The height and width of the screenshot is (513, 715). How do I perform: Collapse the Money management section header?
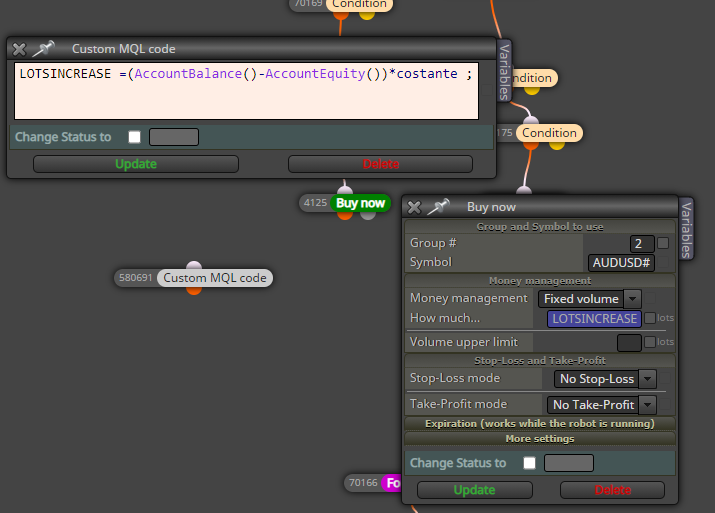(x=540, y=280)
